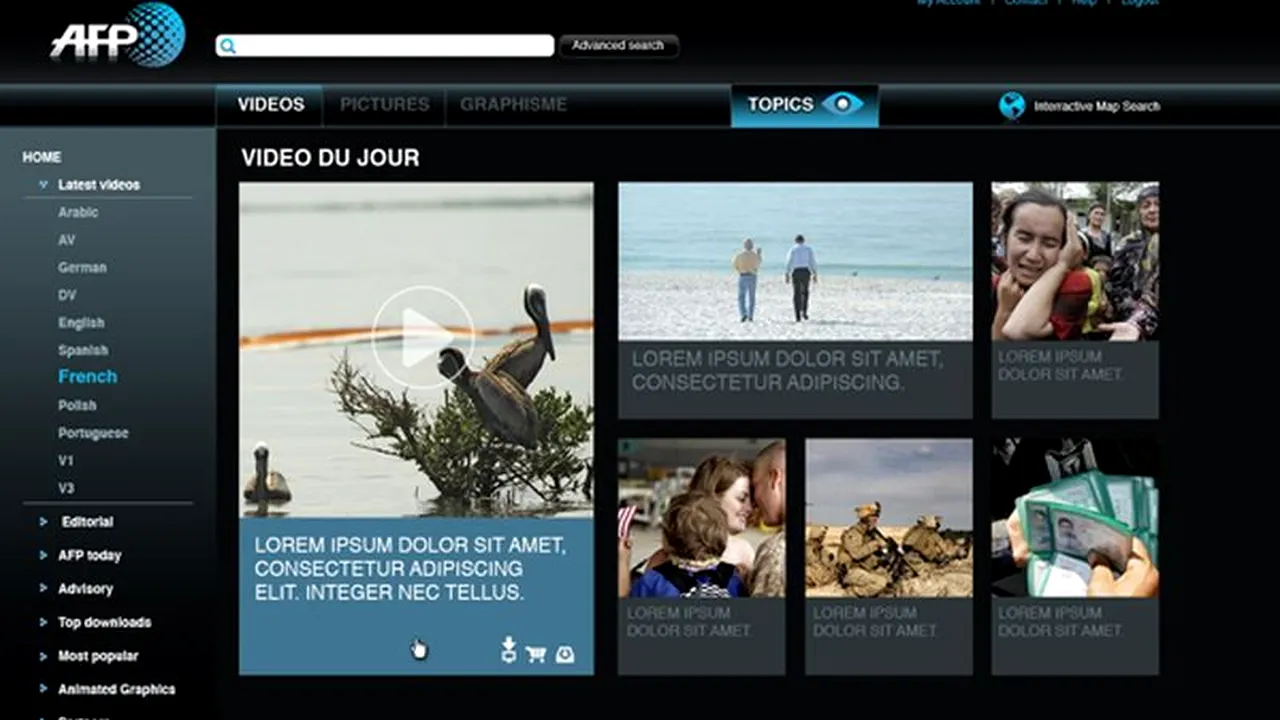Select Spanish in the language list
Viewport: 1280px width, 720px height.
pyautogui.click(x=83, y=351)
